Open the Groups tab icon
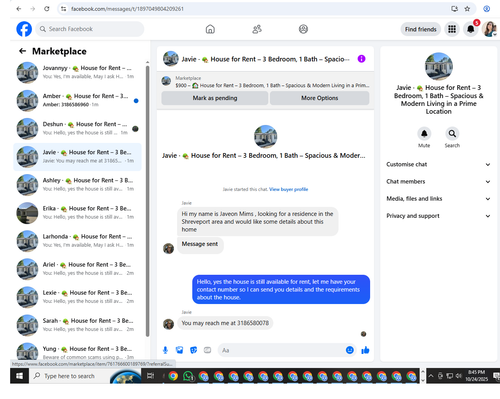The width and height of the screenshot is (500, 399). (303, 29)
